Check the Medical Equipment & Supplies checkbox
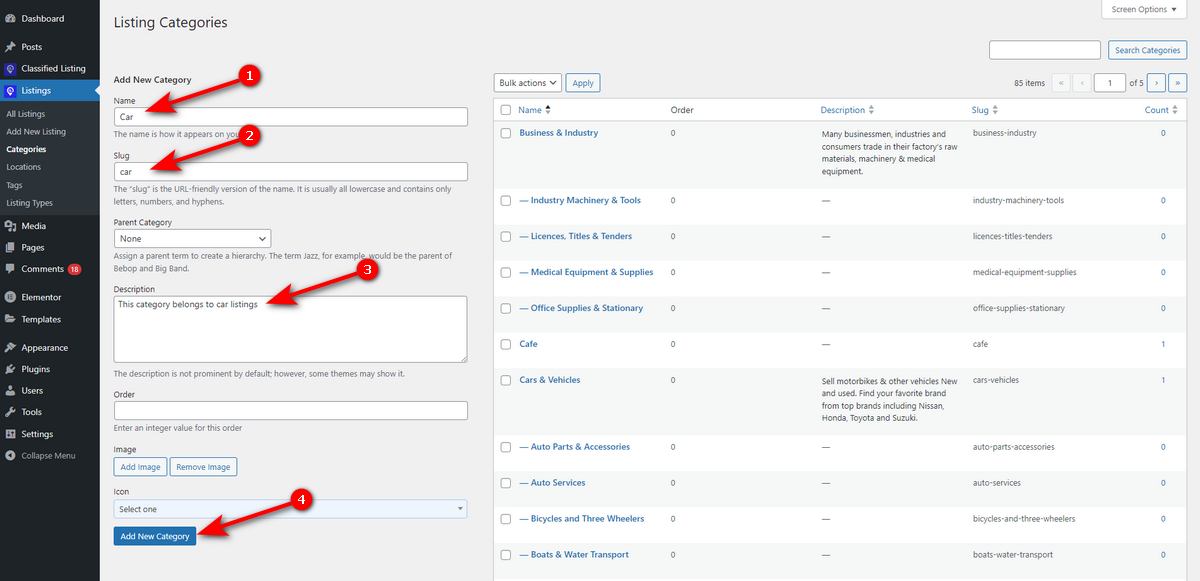Screen dimensions: 1200x581 pyautogui.click(x=506, y=273)
